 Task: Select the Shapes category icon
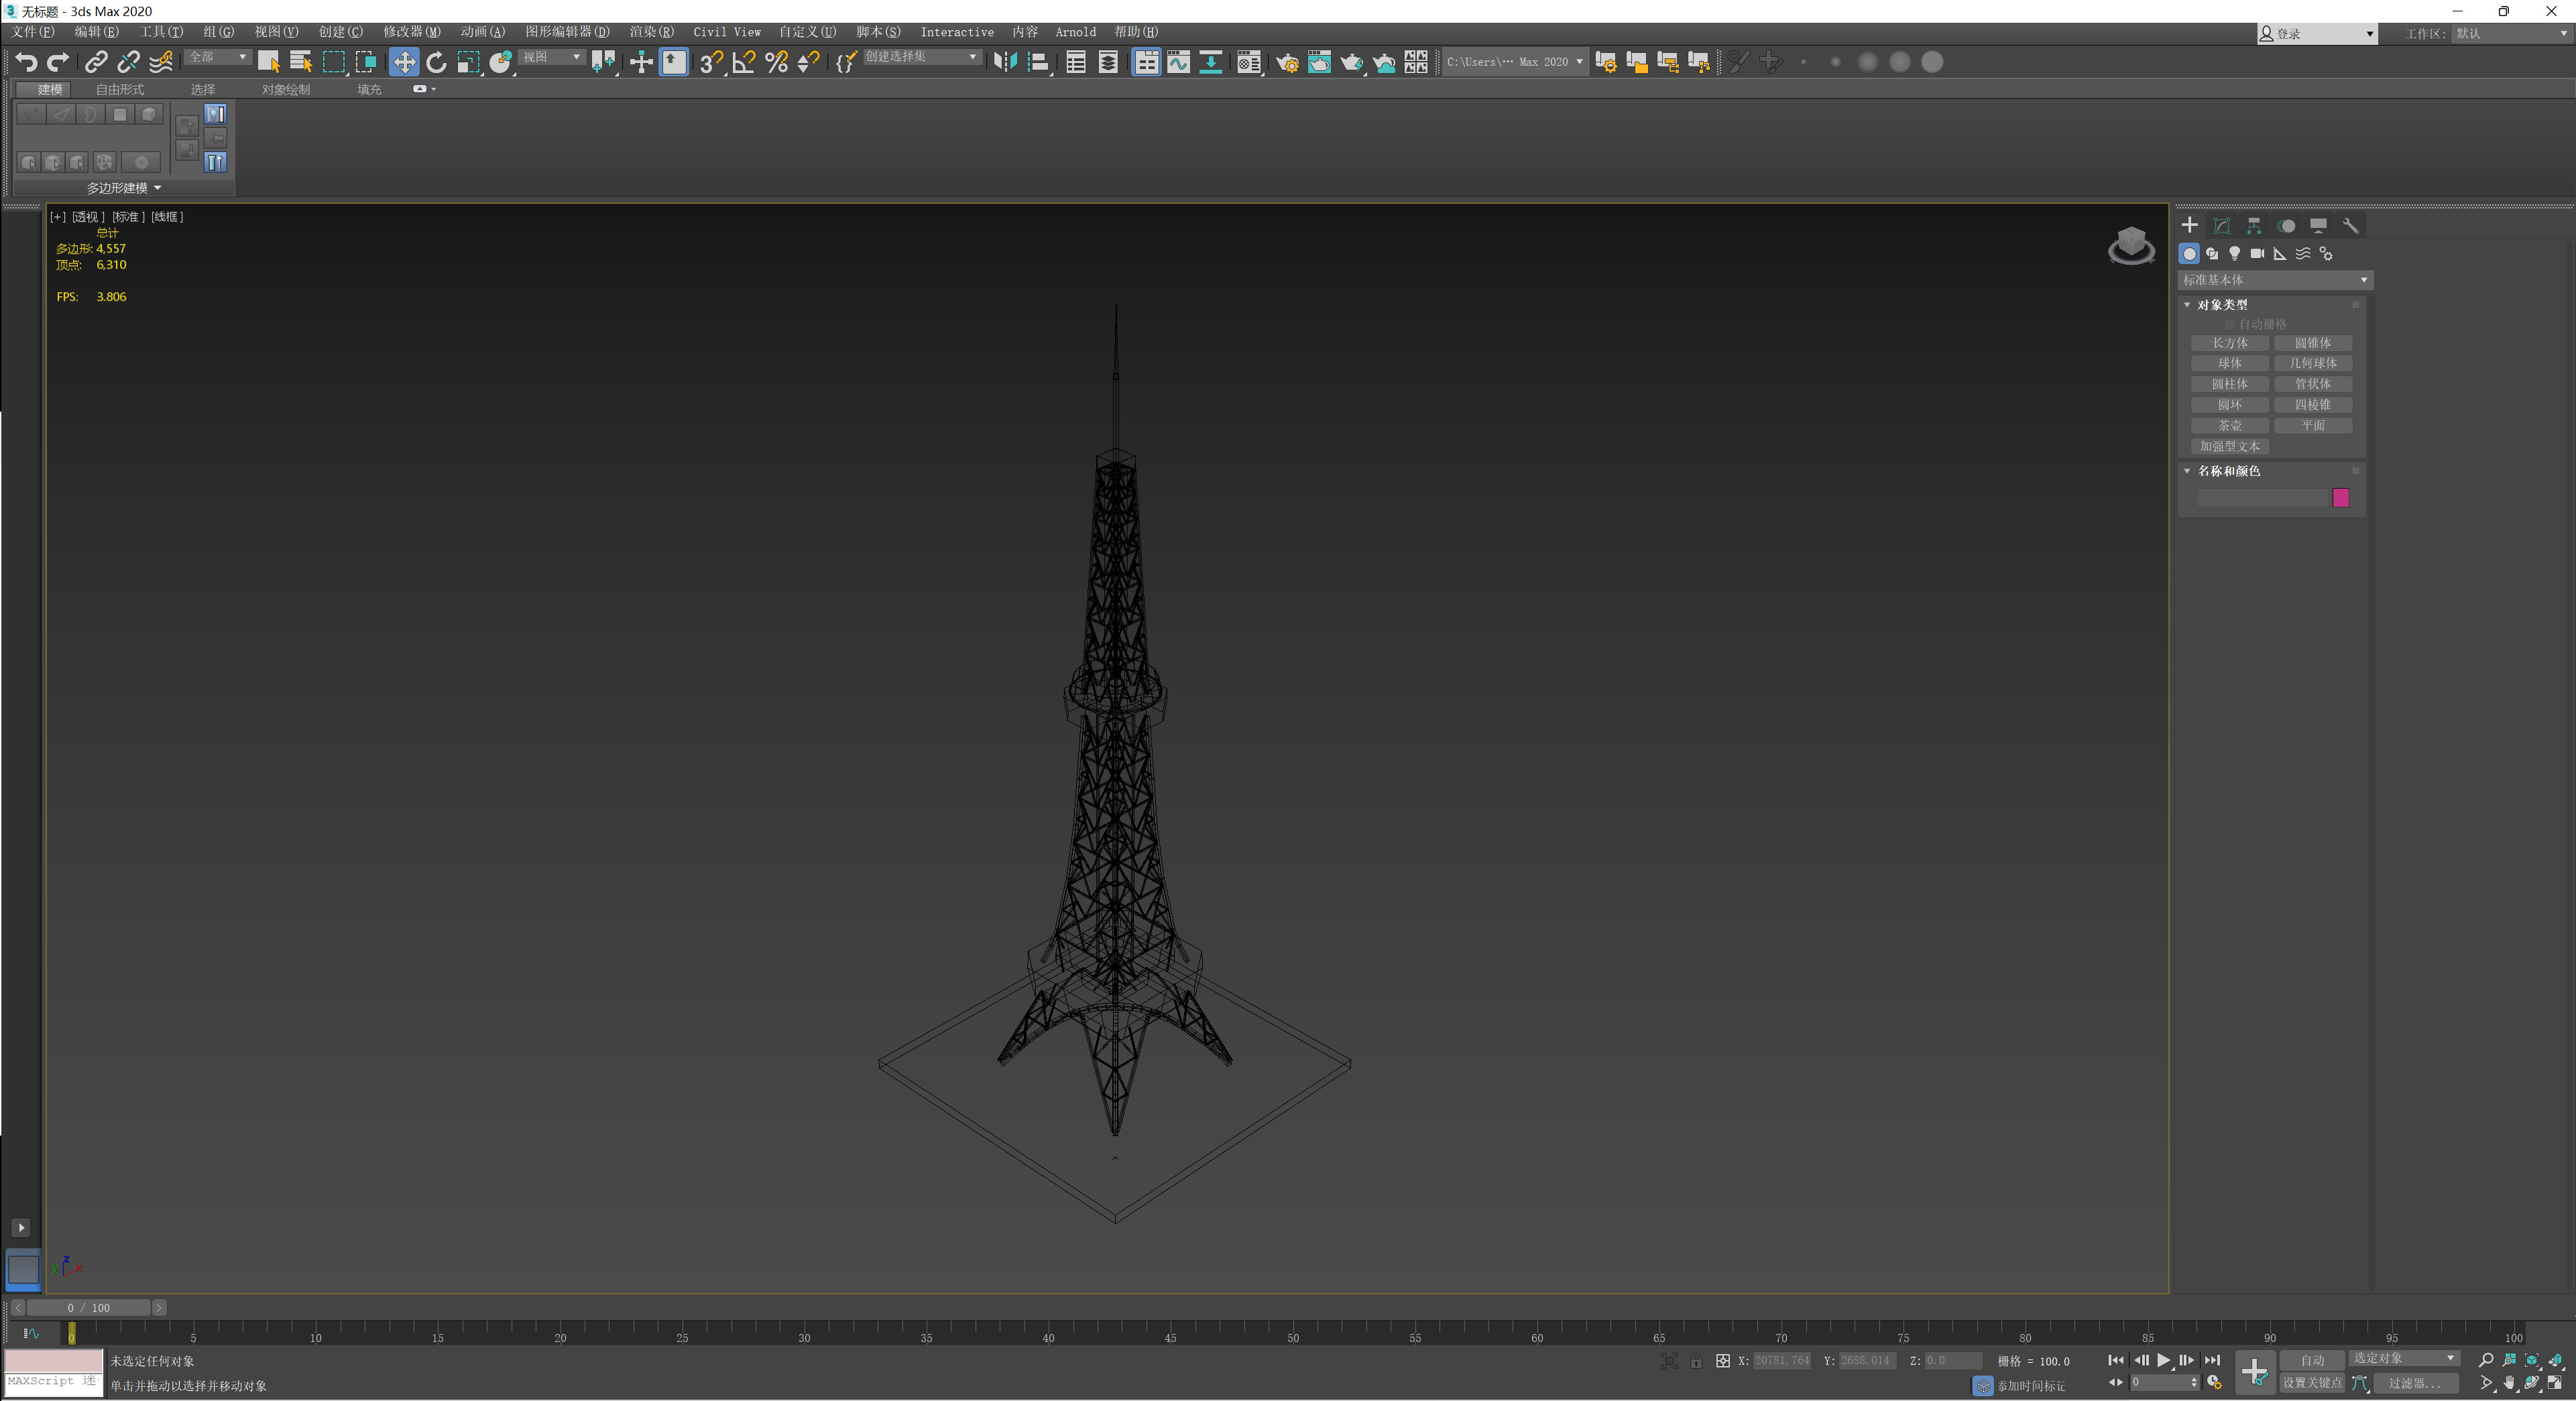[x=2212, y=254]
